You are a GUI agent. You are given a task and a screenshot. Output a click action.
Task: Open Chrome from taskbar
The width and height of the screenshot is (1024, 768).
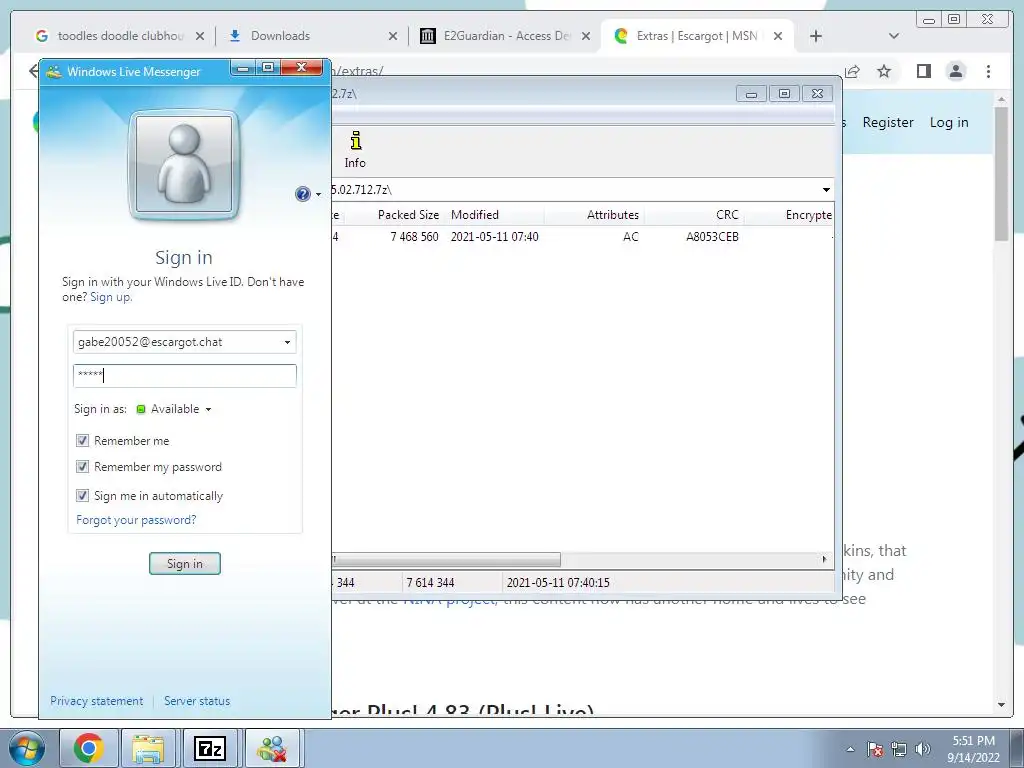click(x=88, y=748)
